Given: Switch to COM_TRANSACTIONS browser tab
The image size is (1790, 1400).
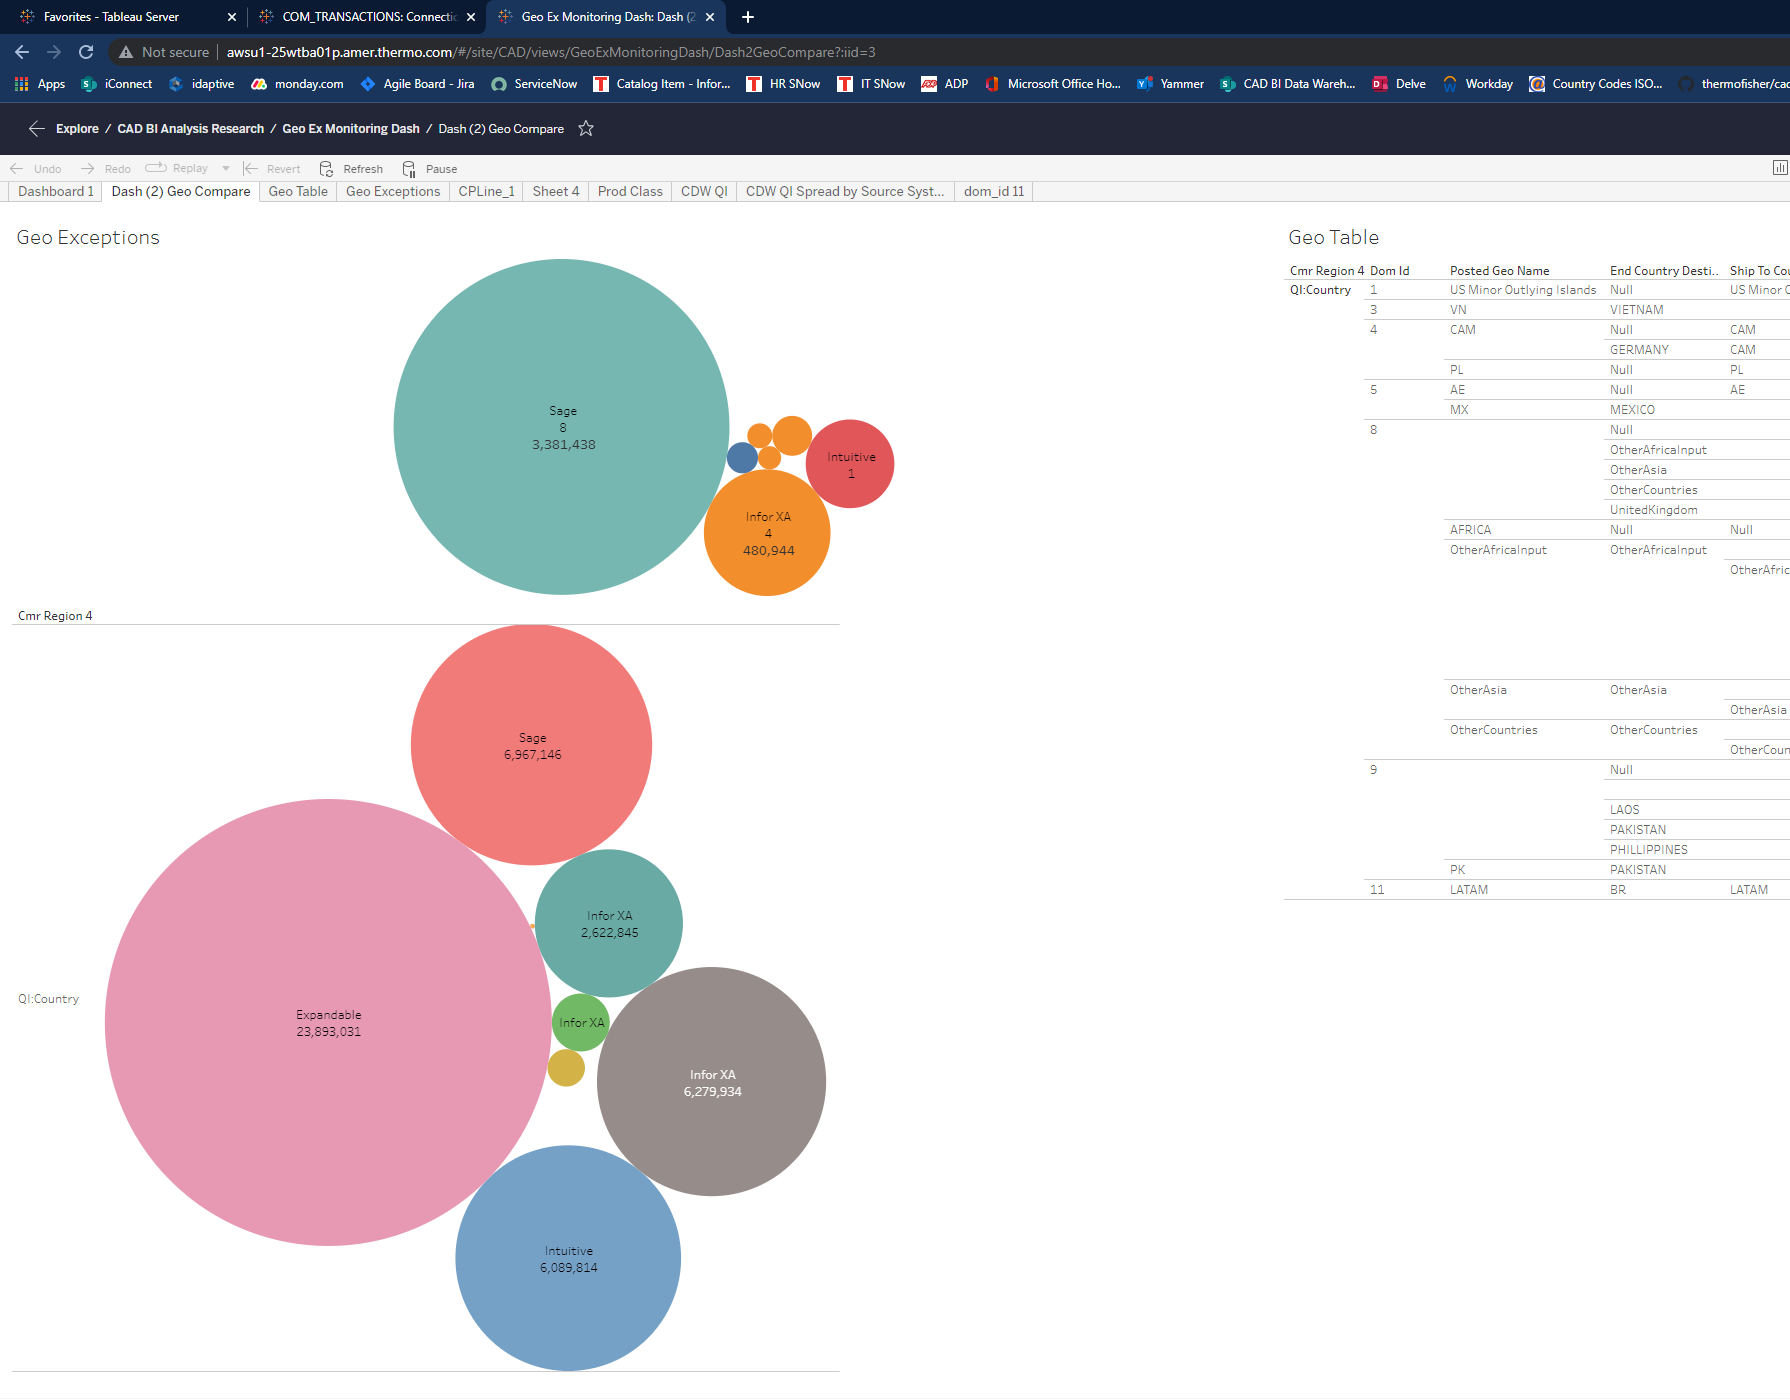Looking at the screenshot, I should pos(368,17).
